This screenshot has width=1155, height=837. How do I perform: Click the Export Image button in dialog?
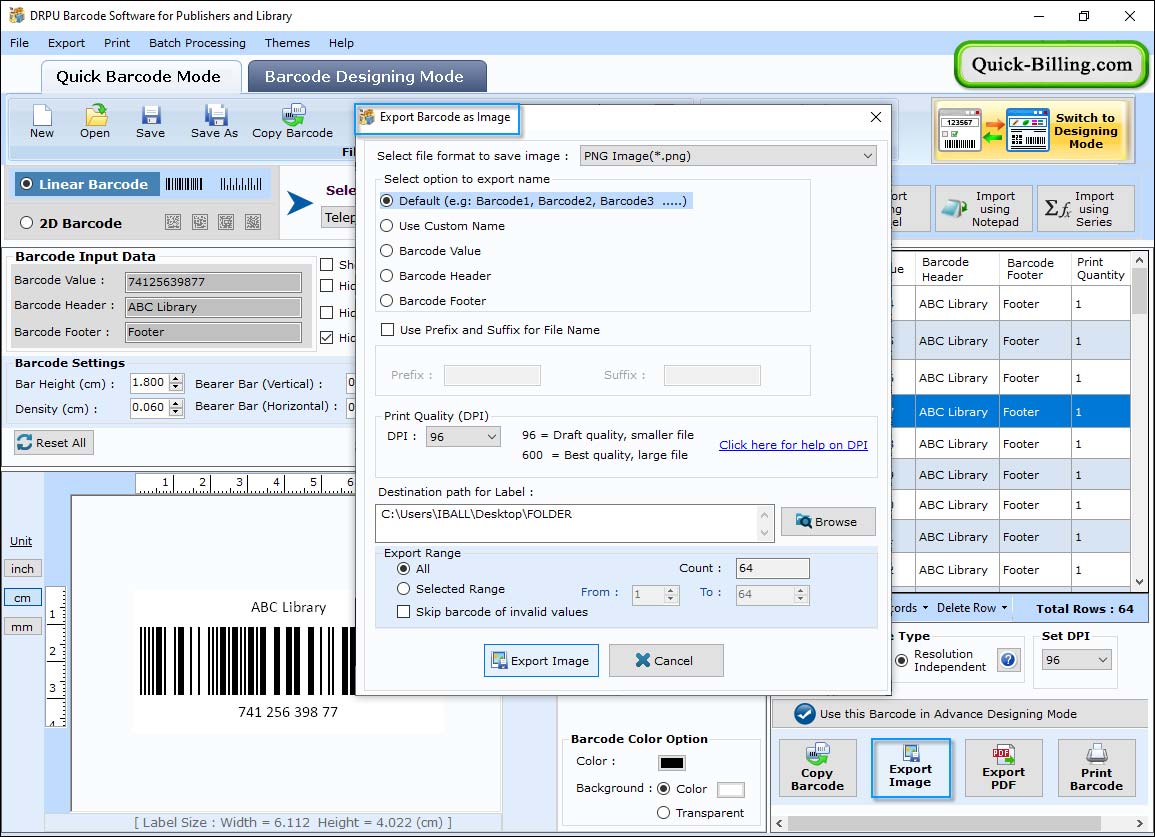pyautogui.click(x=541, y=660)
